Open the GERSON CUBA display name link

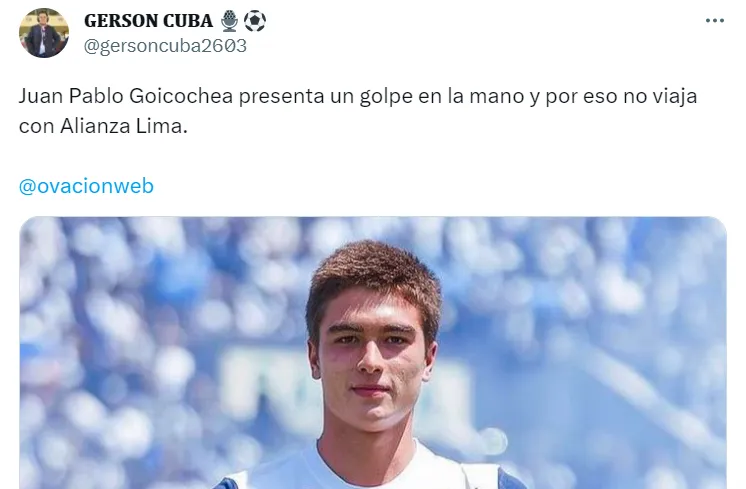(x=148, y=21)
